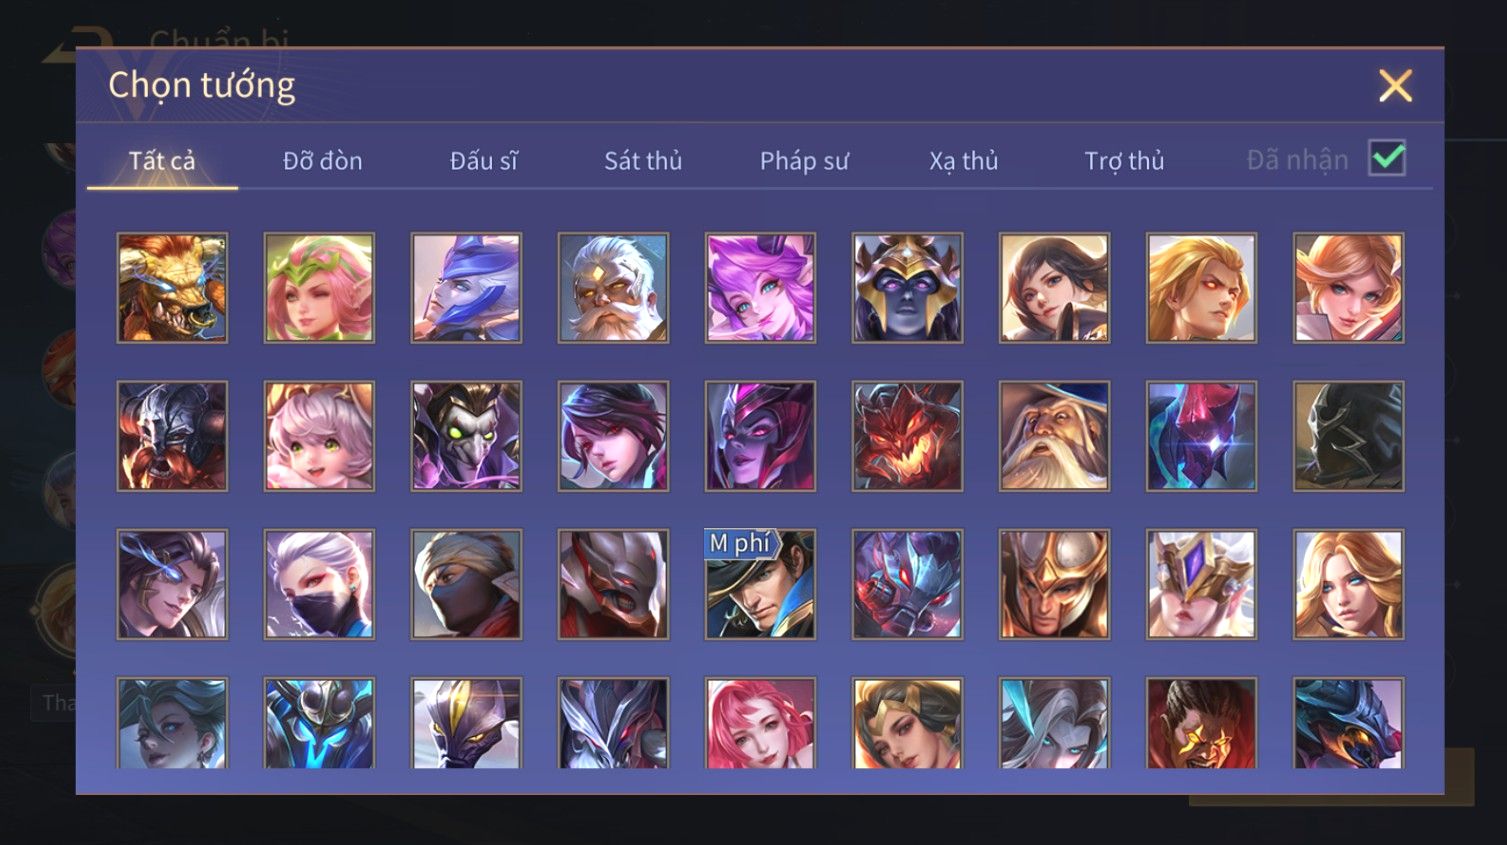Toggle the 'Đã nhận' checkbox
Image resolution: width=1507 pixels, height=845 pixels.
[1387, 158]
